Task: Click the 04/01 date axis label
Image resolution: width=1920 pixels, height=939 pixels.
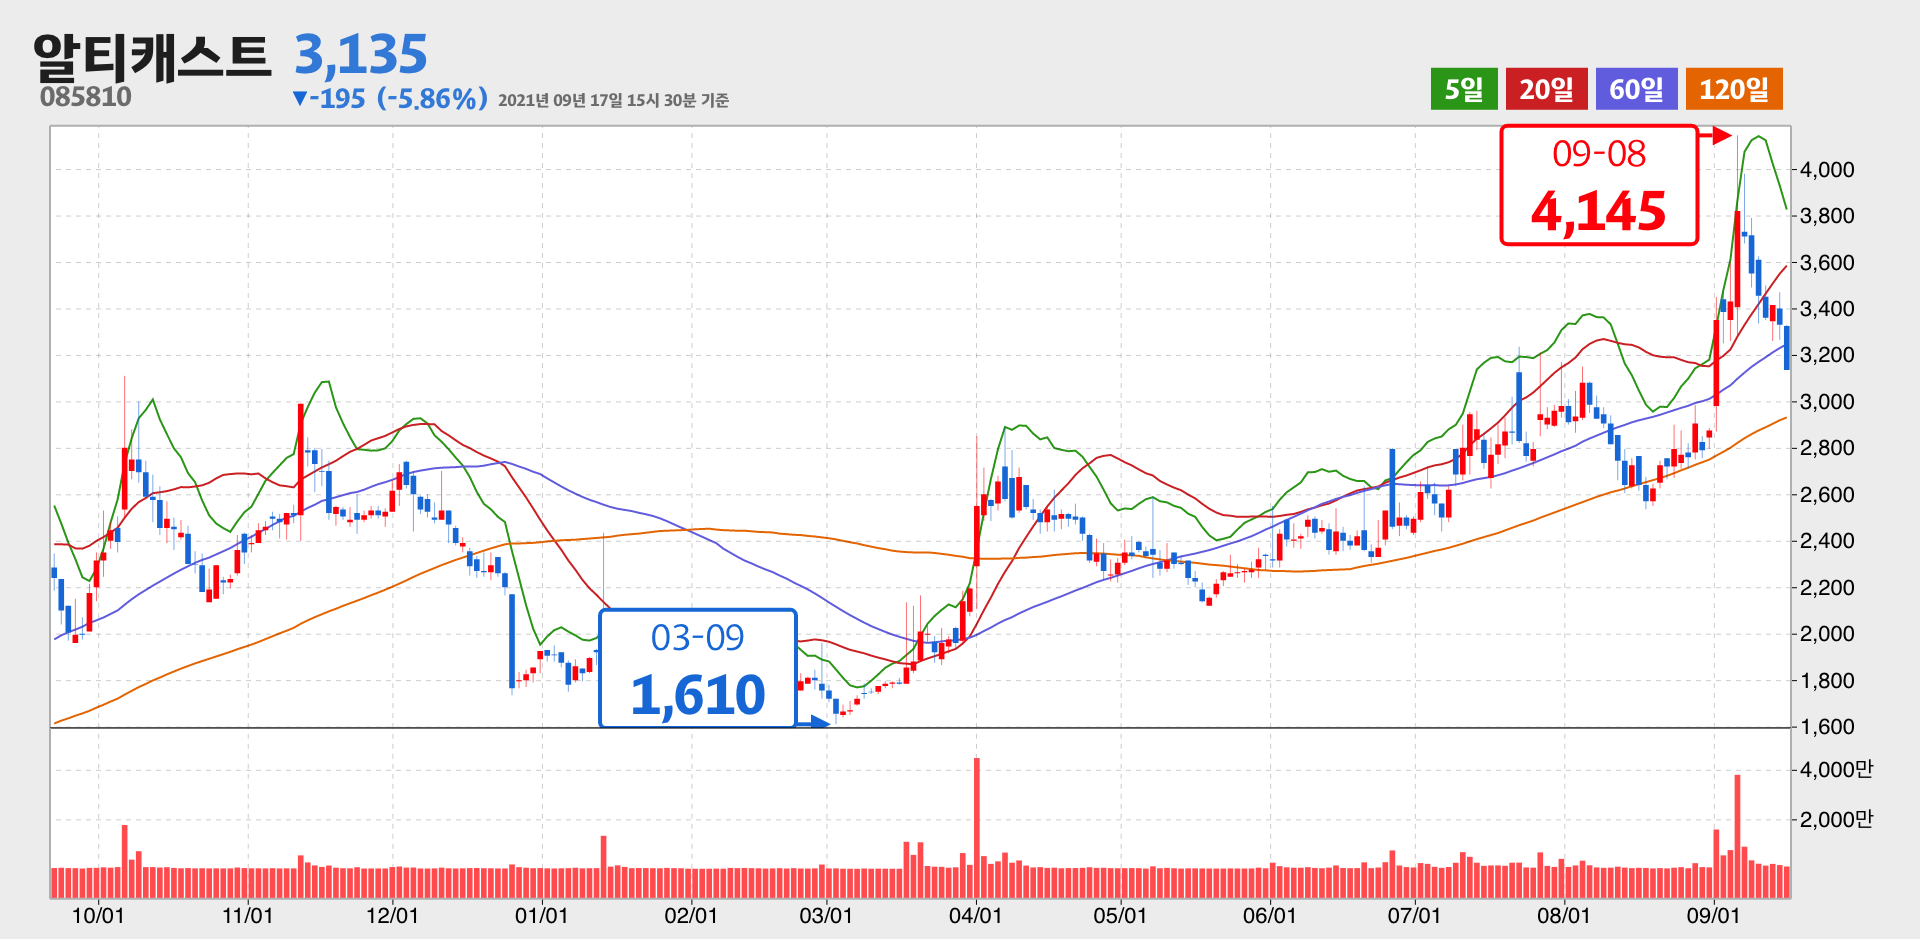Action: point(975,915)
